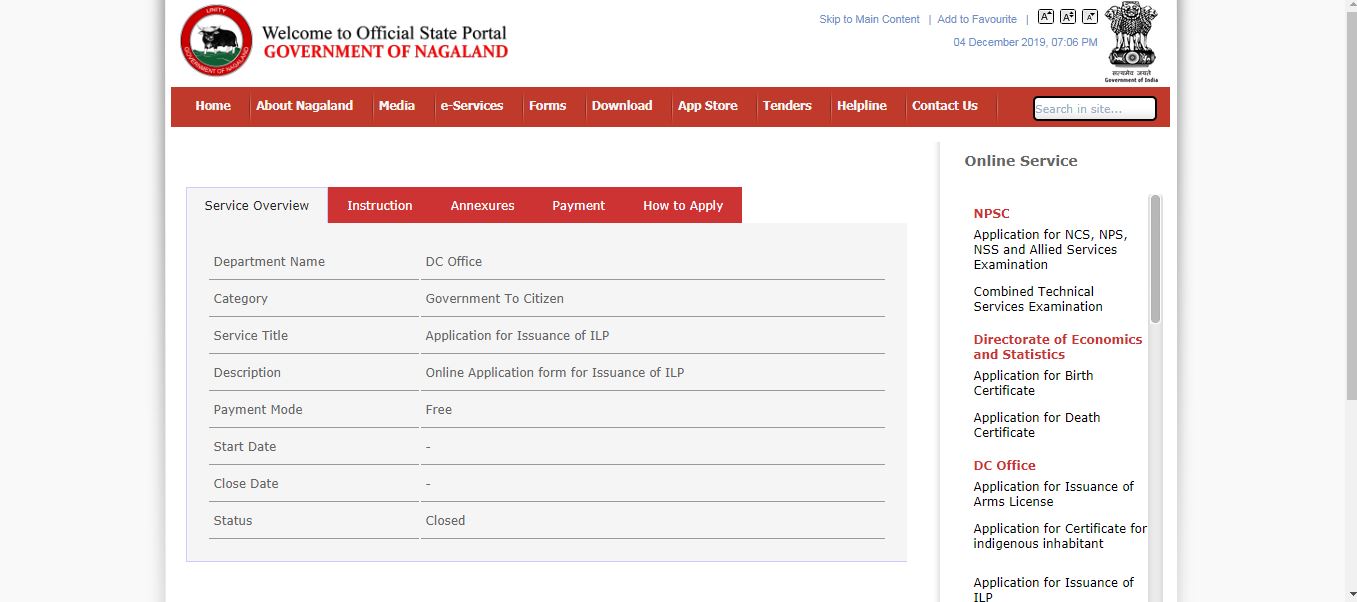Open Combined Technical Services Examination link

(x=1038, y=299)
